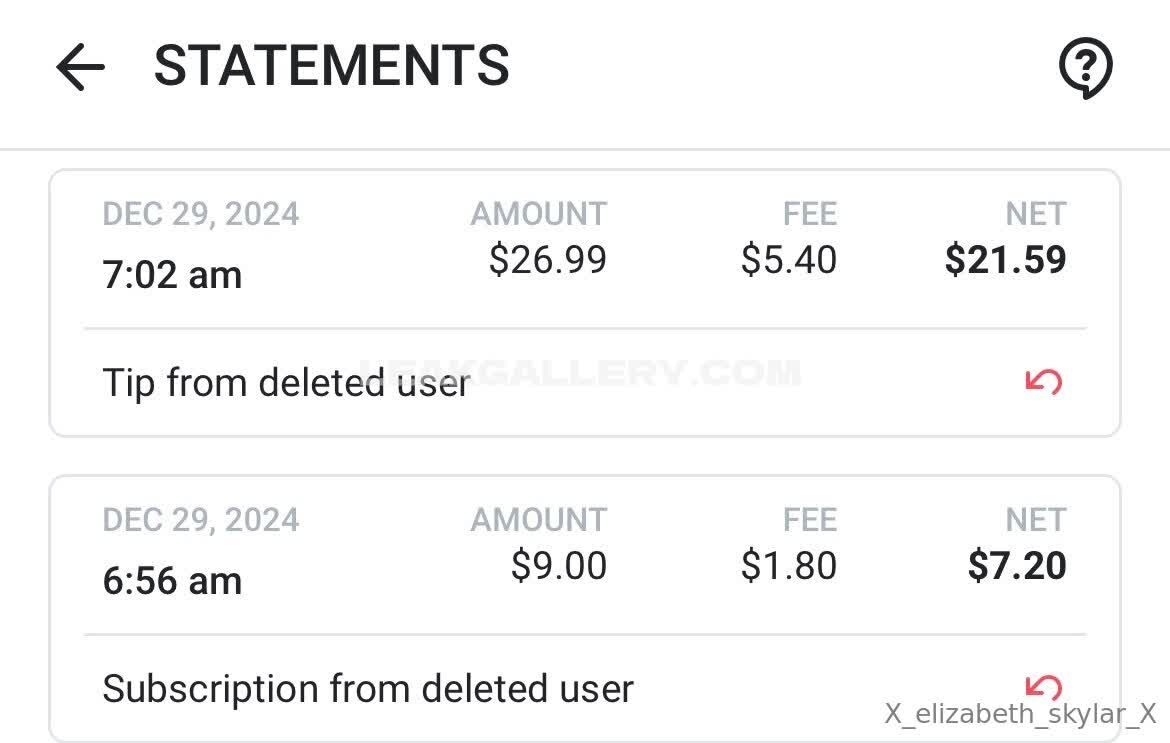The width and height of the screenshot is (1170, 743).
Task: Click the $1.80 fee value
Action: point(788,566)
